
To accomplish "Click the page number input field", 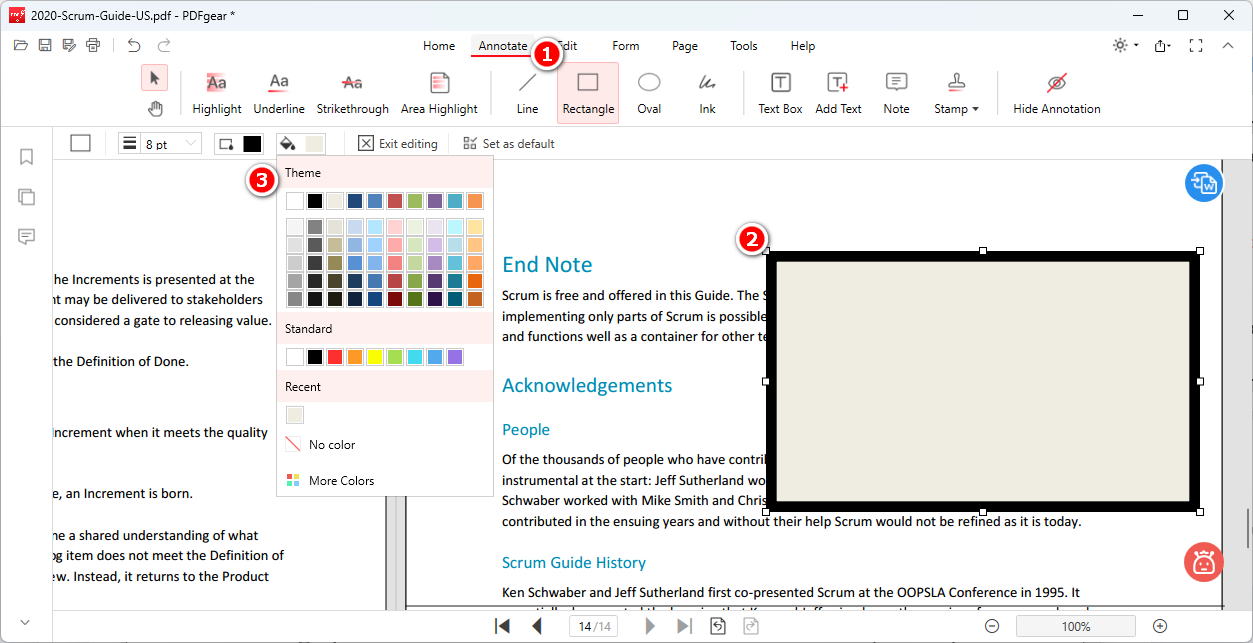I will point(594,626).
